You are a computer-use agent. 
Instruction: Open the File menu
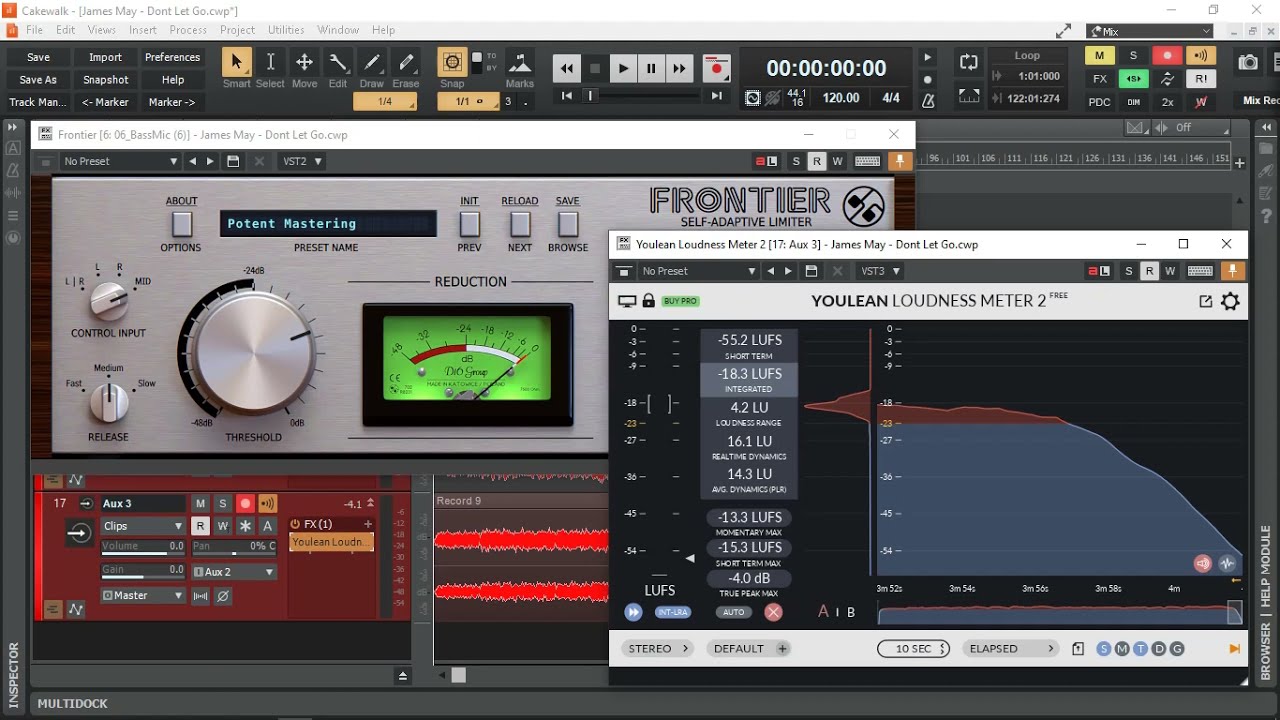pos(35,30)
